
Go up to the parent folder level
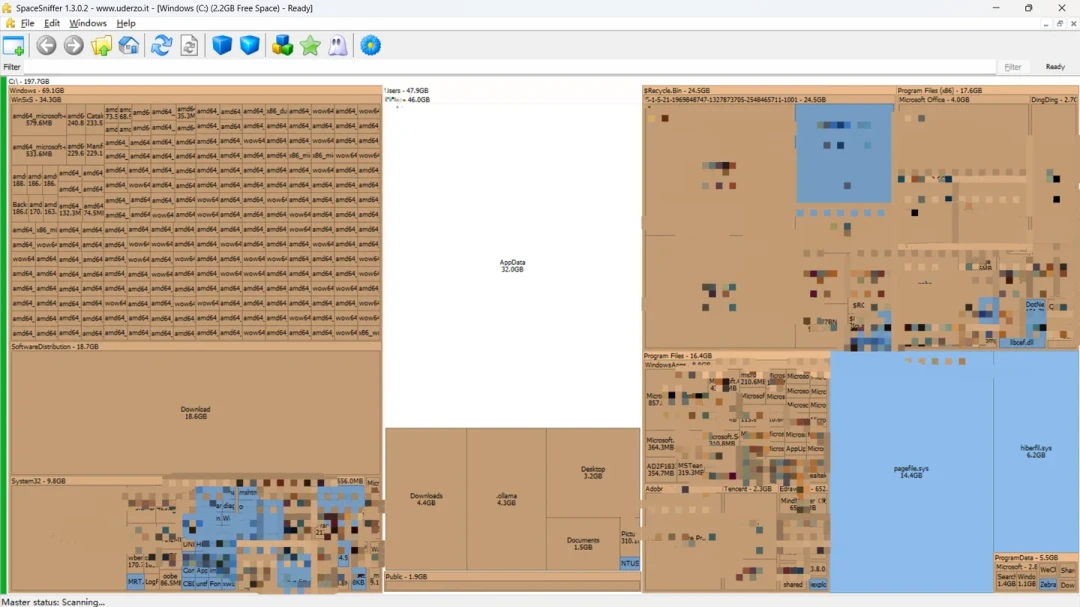tap(101, 46)
